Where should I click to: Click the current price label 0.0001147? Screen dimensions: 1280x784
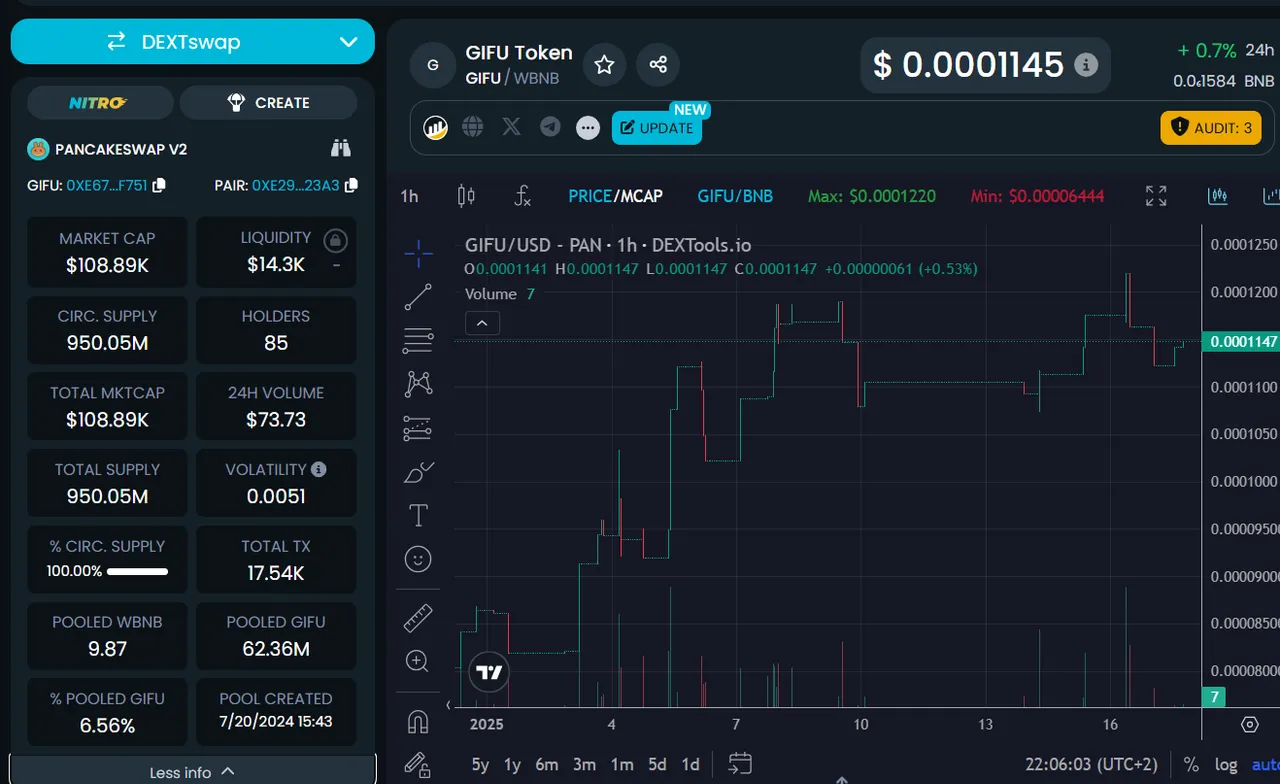click(1243, 342)
